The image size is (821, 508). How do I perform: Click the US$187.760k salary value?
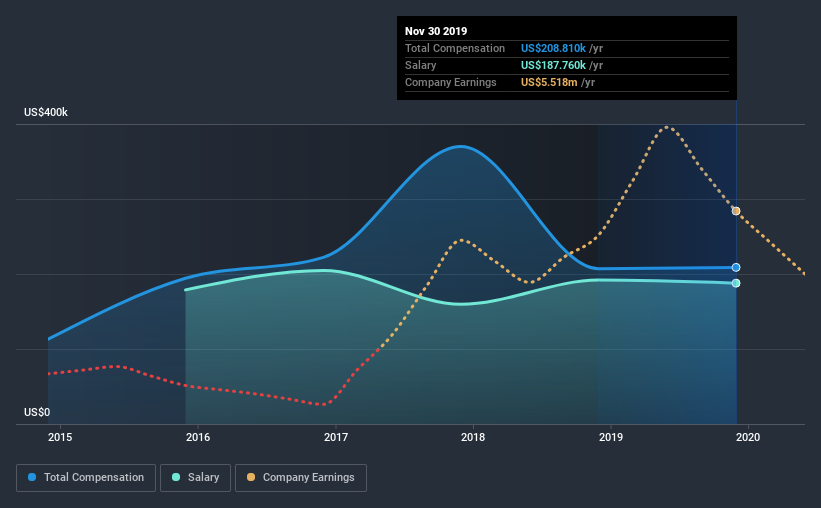[553, 65]
